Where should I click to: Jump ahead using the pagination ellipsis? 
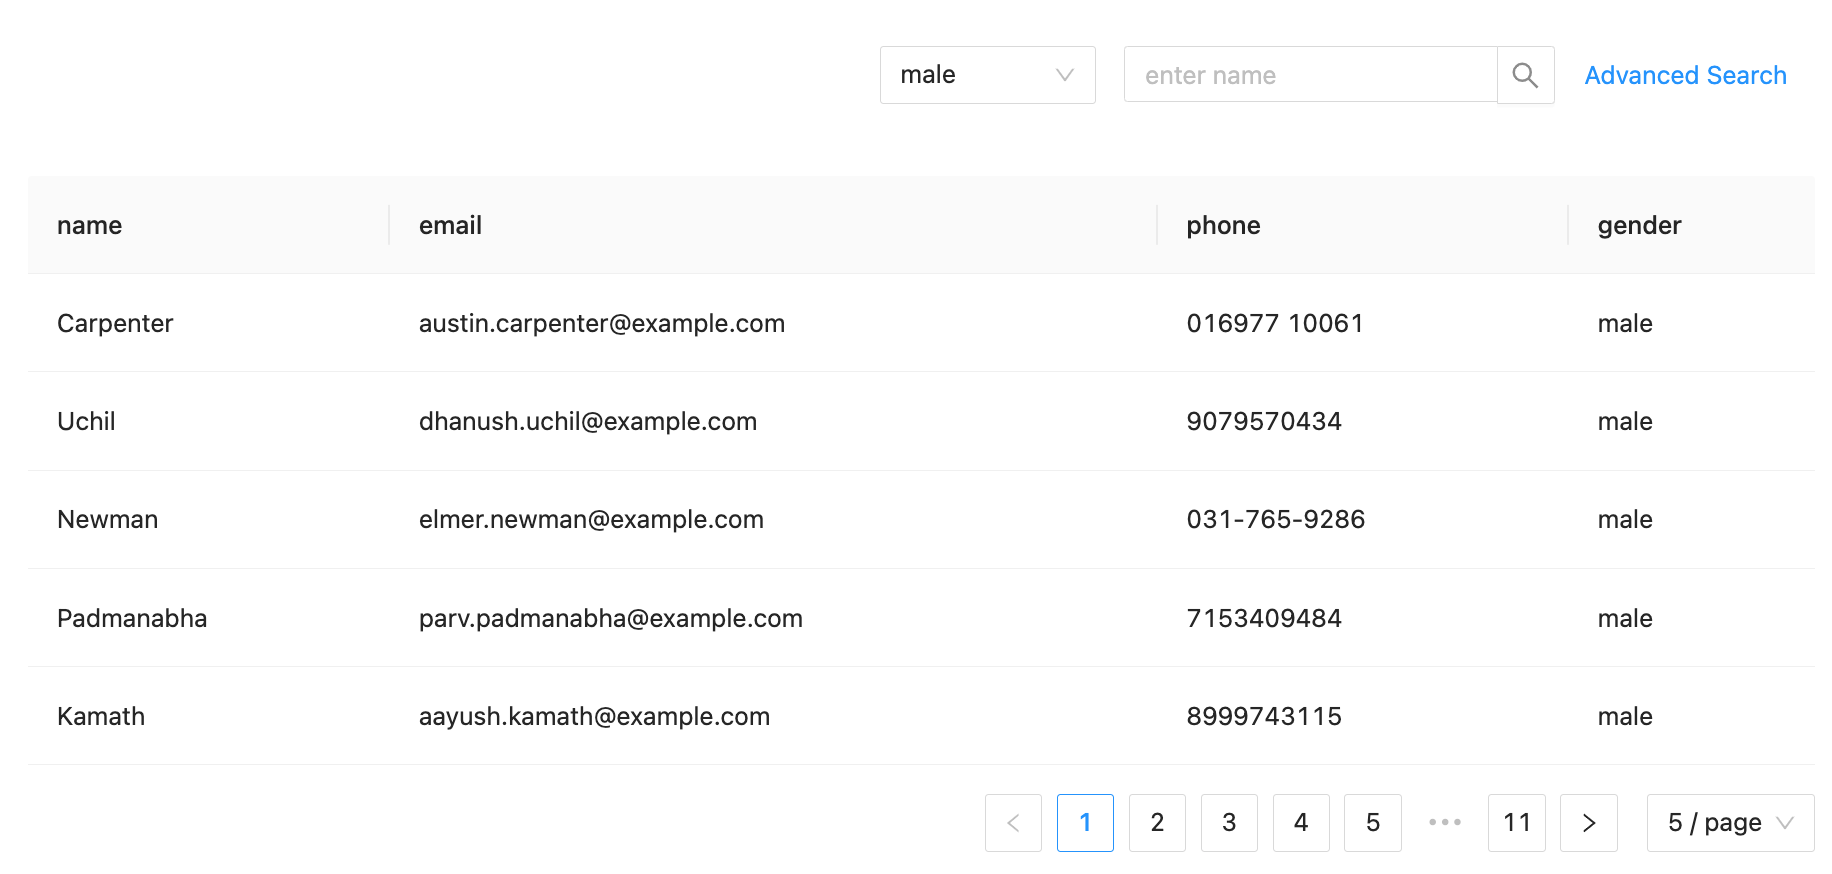coord(1445,823)
